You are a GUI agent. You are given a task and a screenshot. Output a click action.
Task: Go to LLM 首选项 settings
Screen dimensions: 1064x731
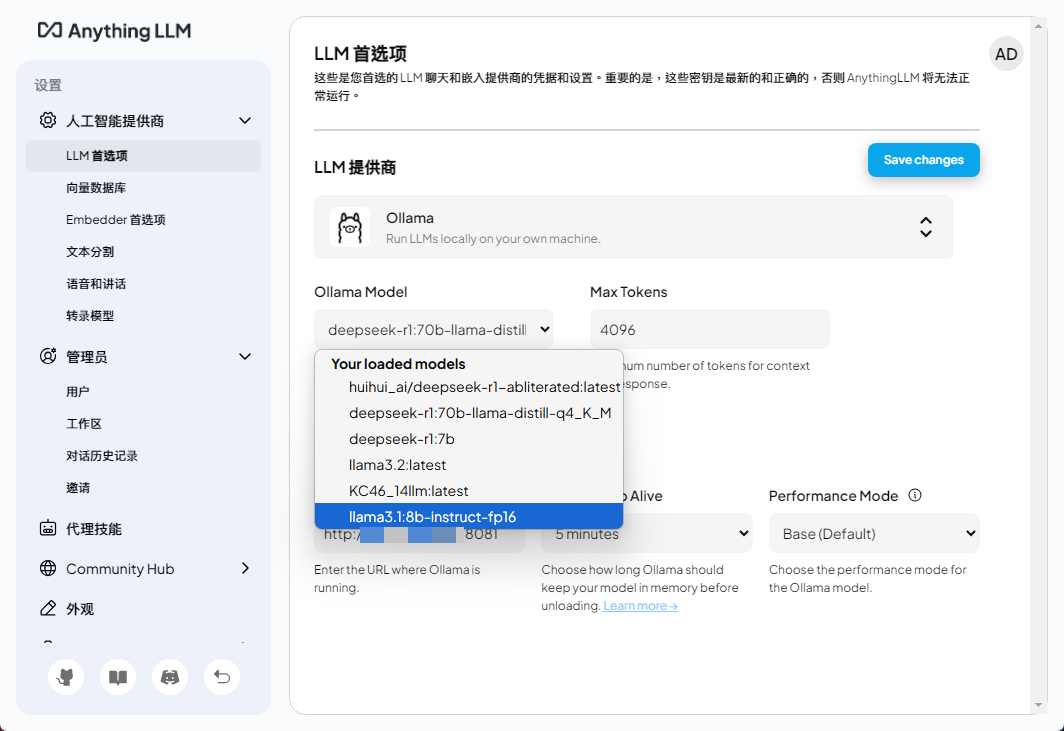click(x=143, y=155)
